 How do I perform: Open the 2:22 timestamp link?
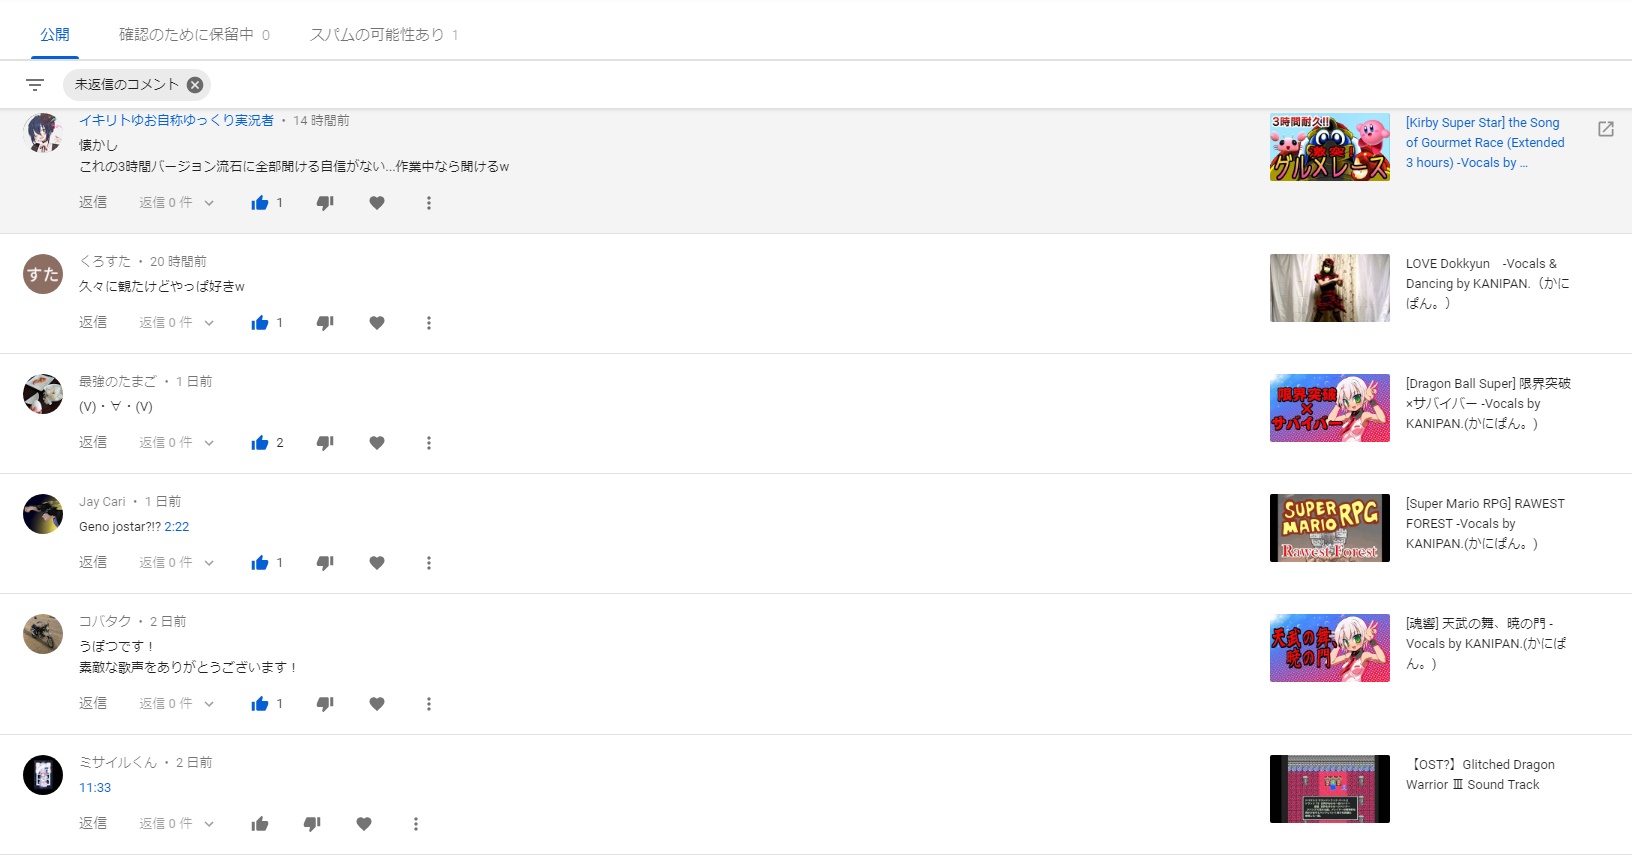(x=176, y=527)
